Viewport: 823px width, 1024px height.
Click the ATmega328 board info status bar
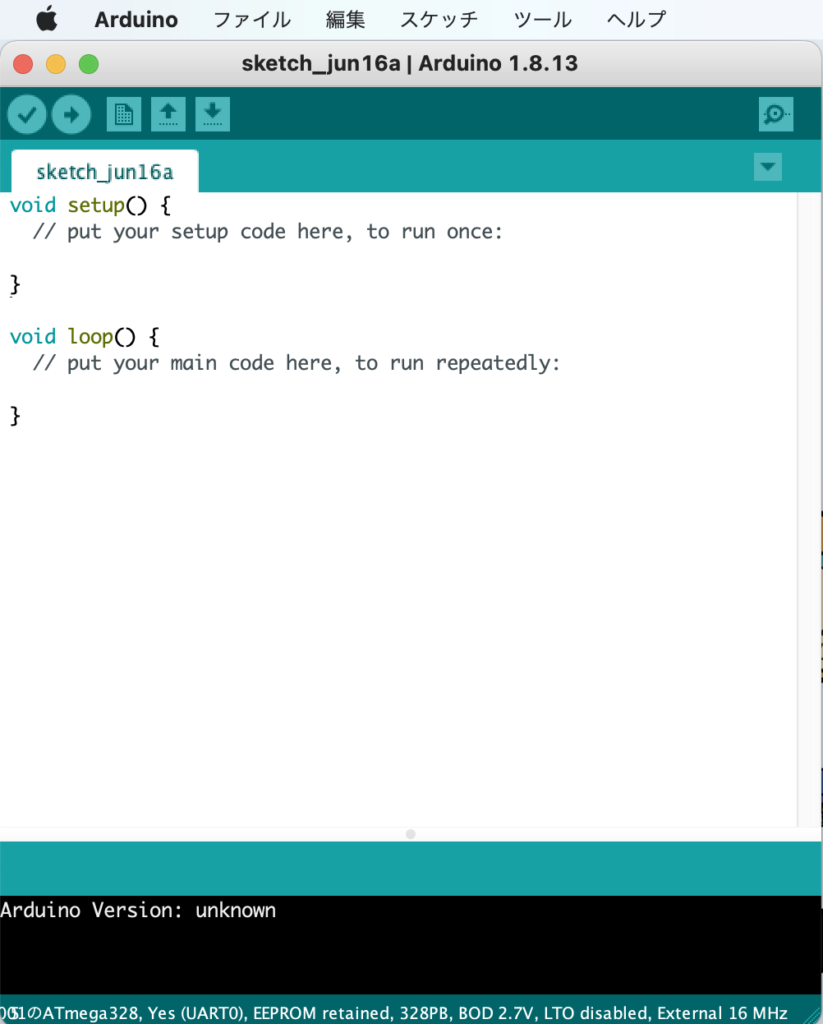(412, 1013)
